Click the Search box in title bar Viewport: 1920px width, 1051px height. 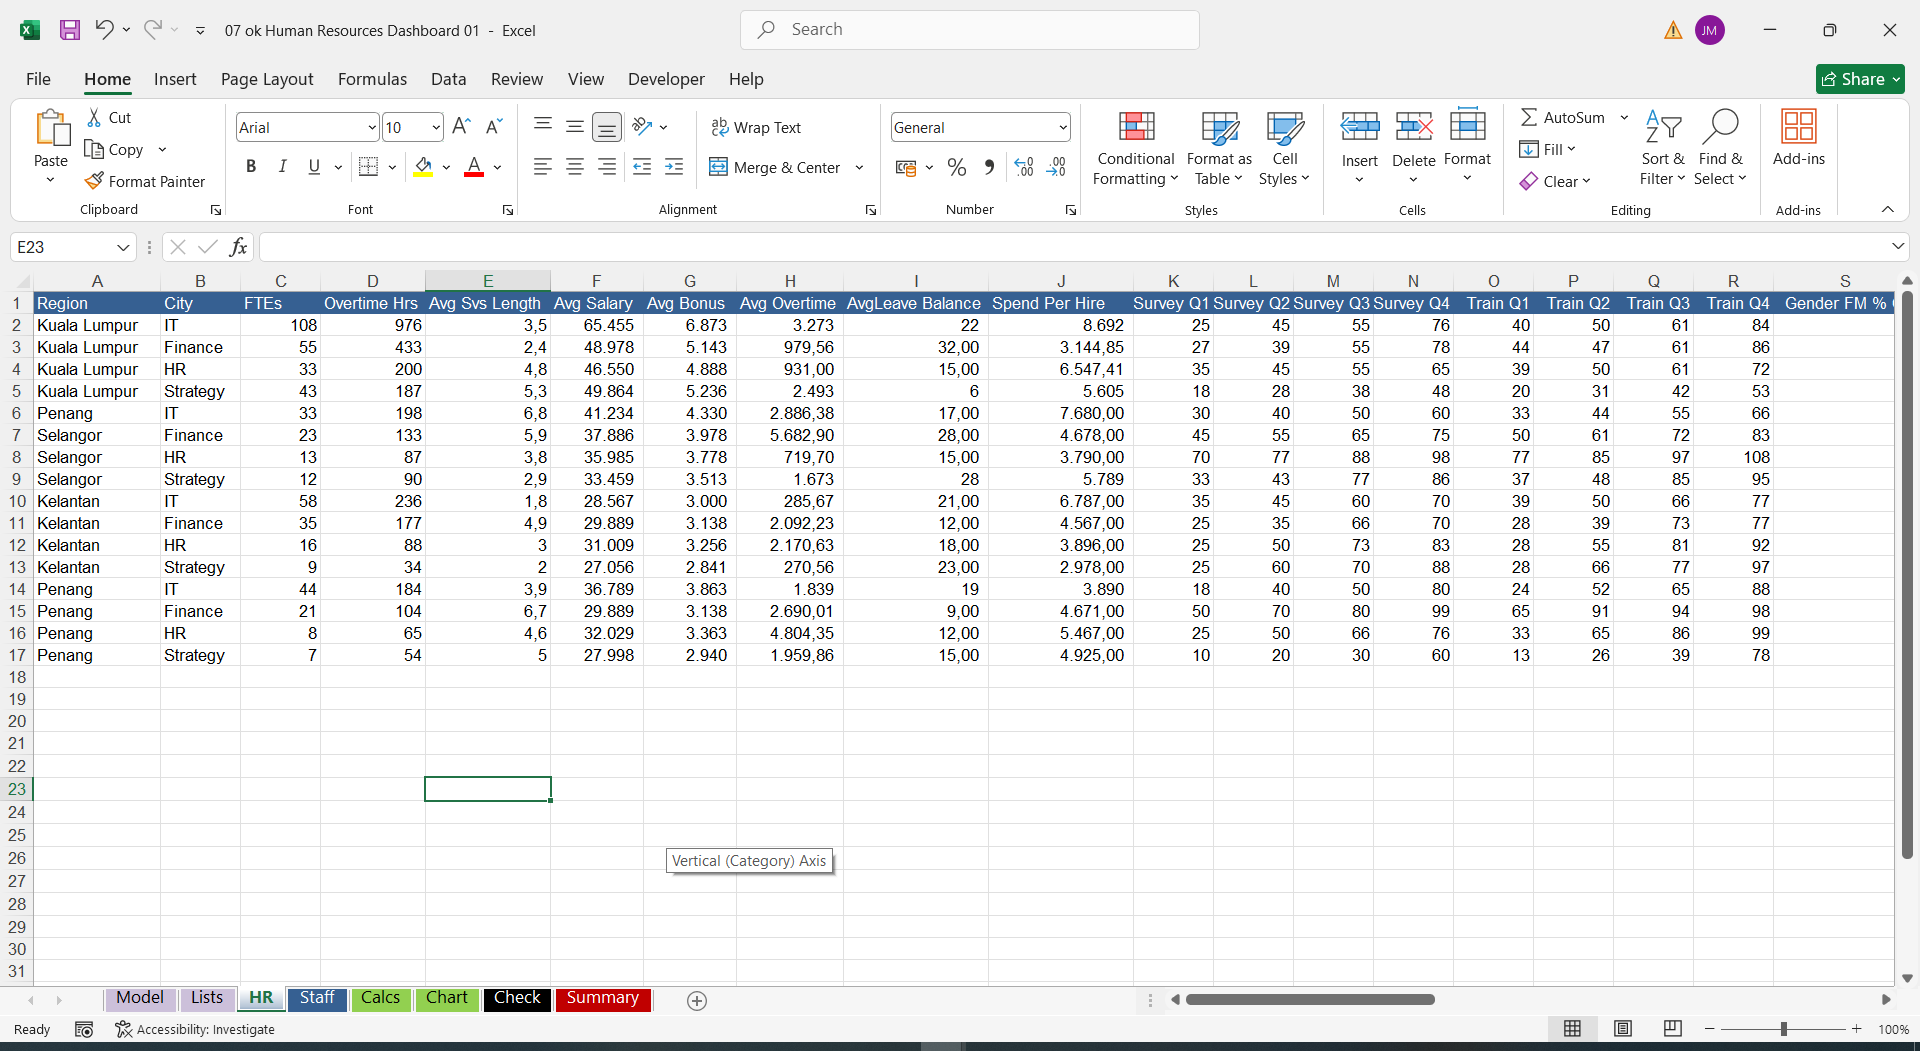click(x=970, y=30)
